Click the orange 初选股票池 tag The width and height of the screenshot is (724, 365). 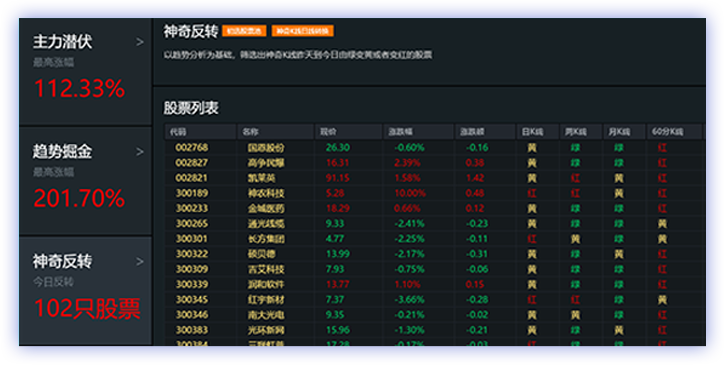(x=244, y=31)
